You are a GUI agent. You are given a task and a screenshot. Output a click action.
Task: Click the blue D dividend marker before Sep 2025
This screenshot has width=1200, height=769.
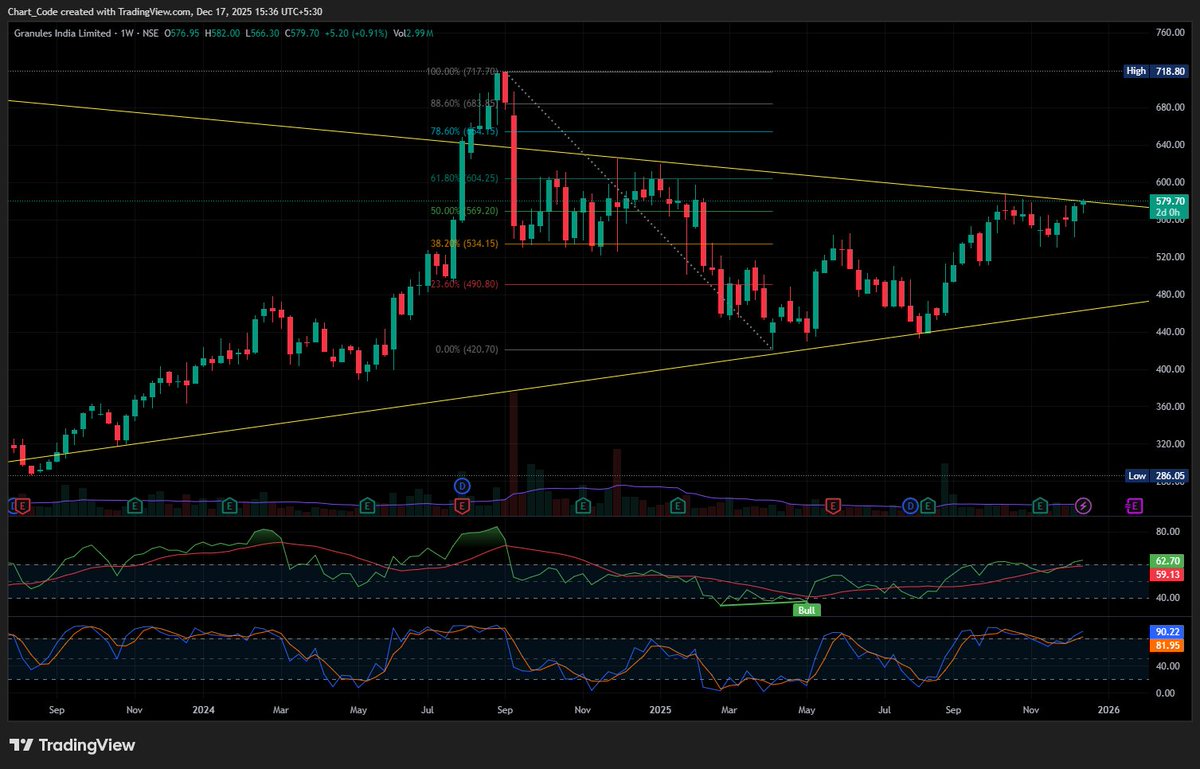pyautogui.click(x=911, y=507)
